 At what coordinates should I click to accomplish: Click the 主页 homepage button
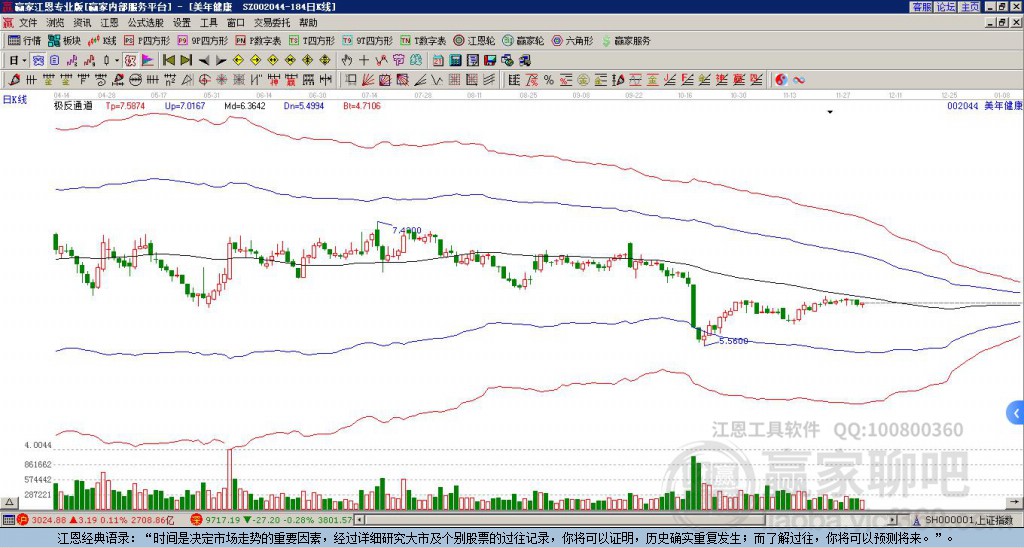[x=970, y=7]
